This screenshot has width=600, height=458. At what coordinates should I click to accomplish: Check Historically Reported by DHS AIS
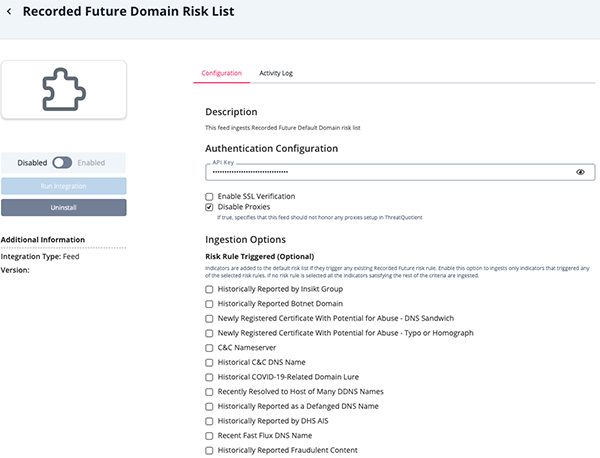(x=209, y=421)
